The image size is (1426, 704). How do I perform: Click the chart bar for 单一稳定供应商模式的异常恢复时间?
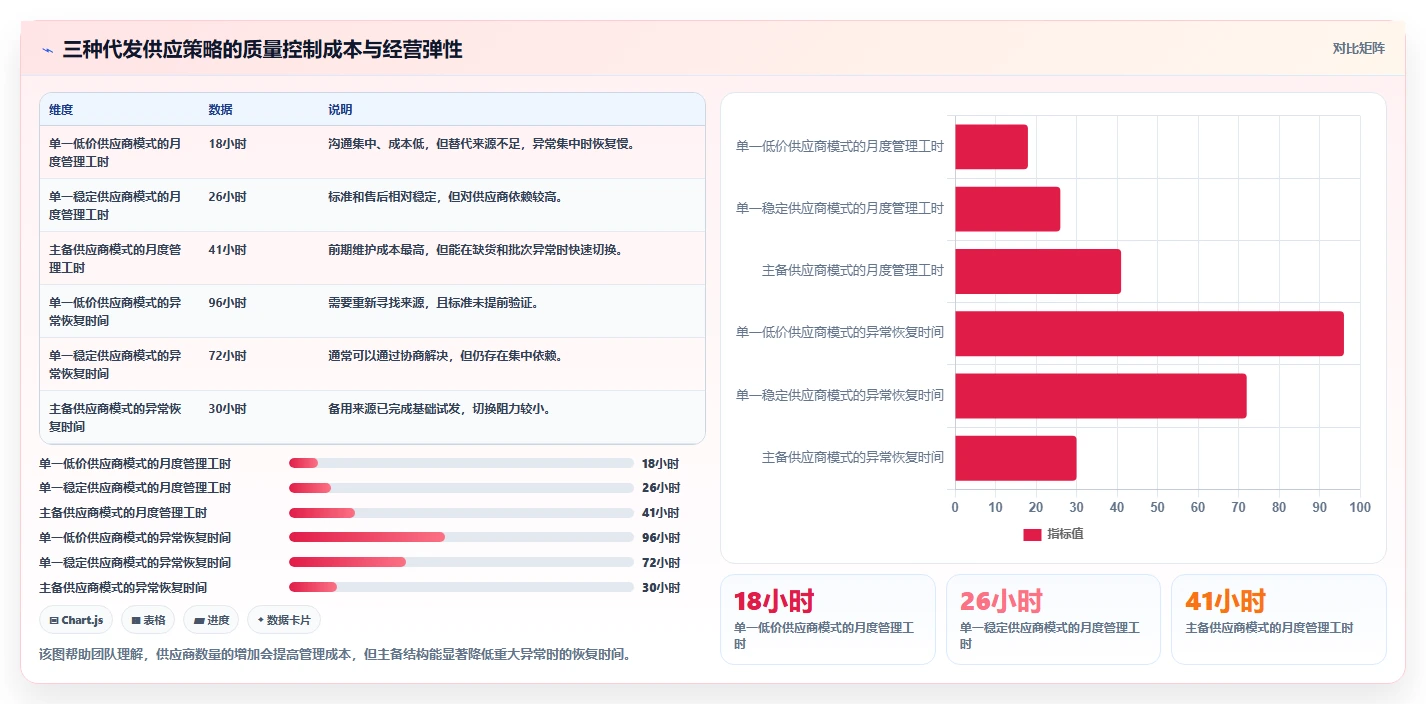1101,395
